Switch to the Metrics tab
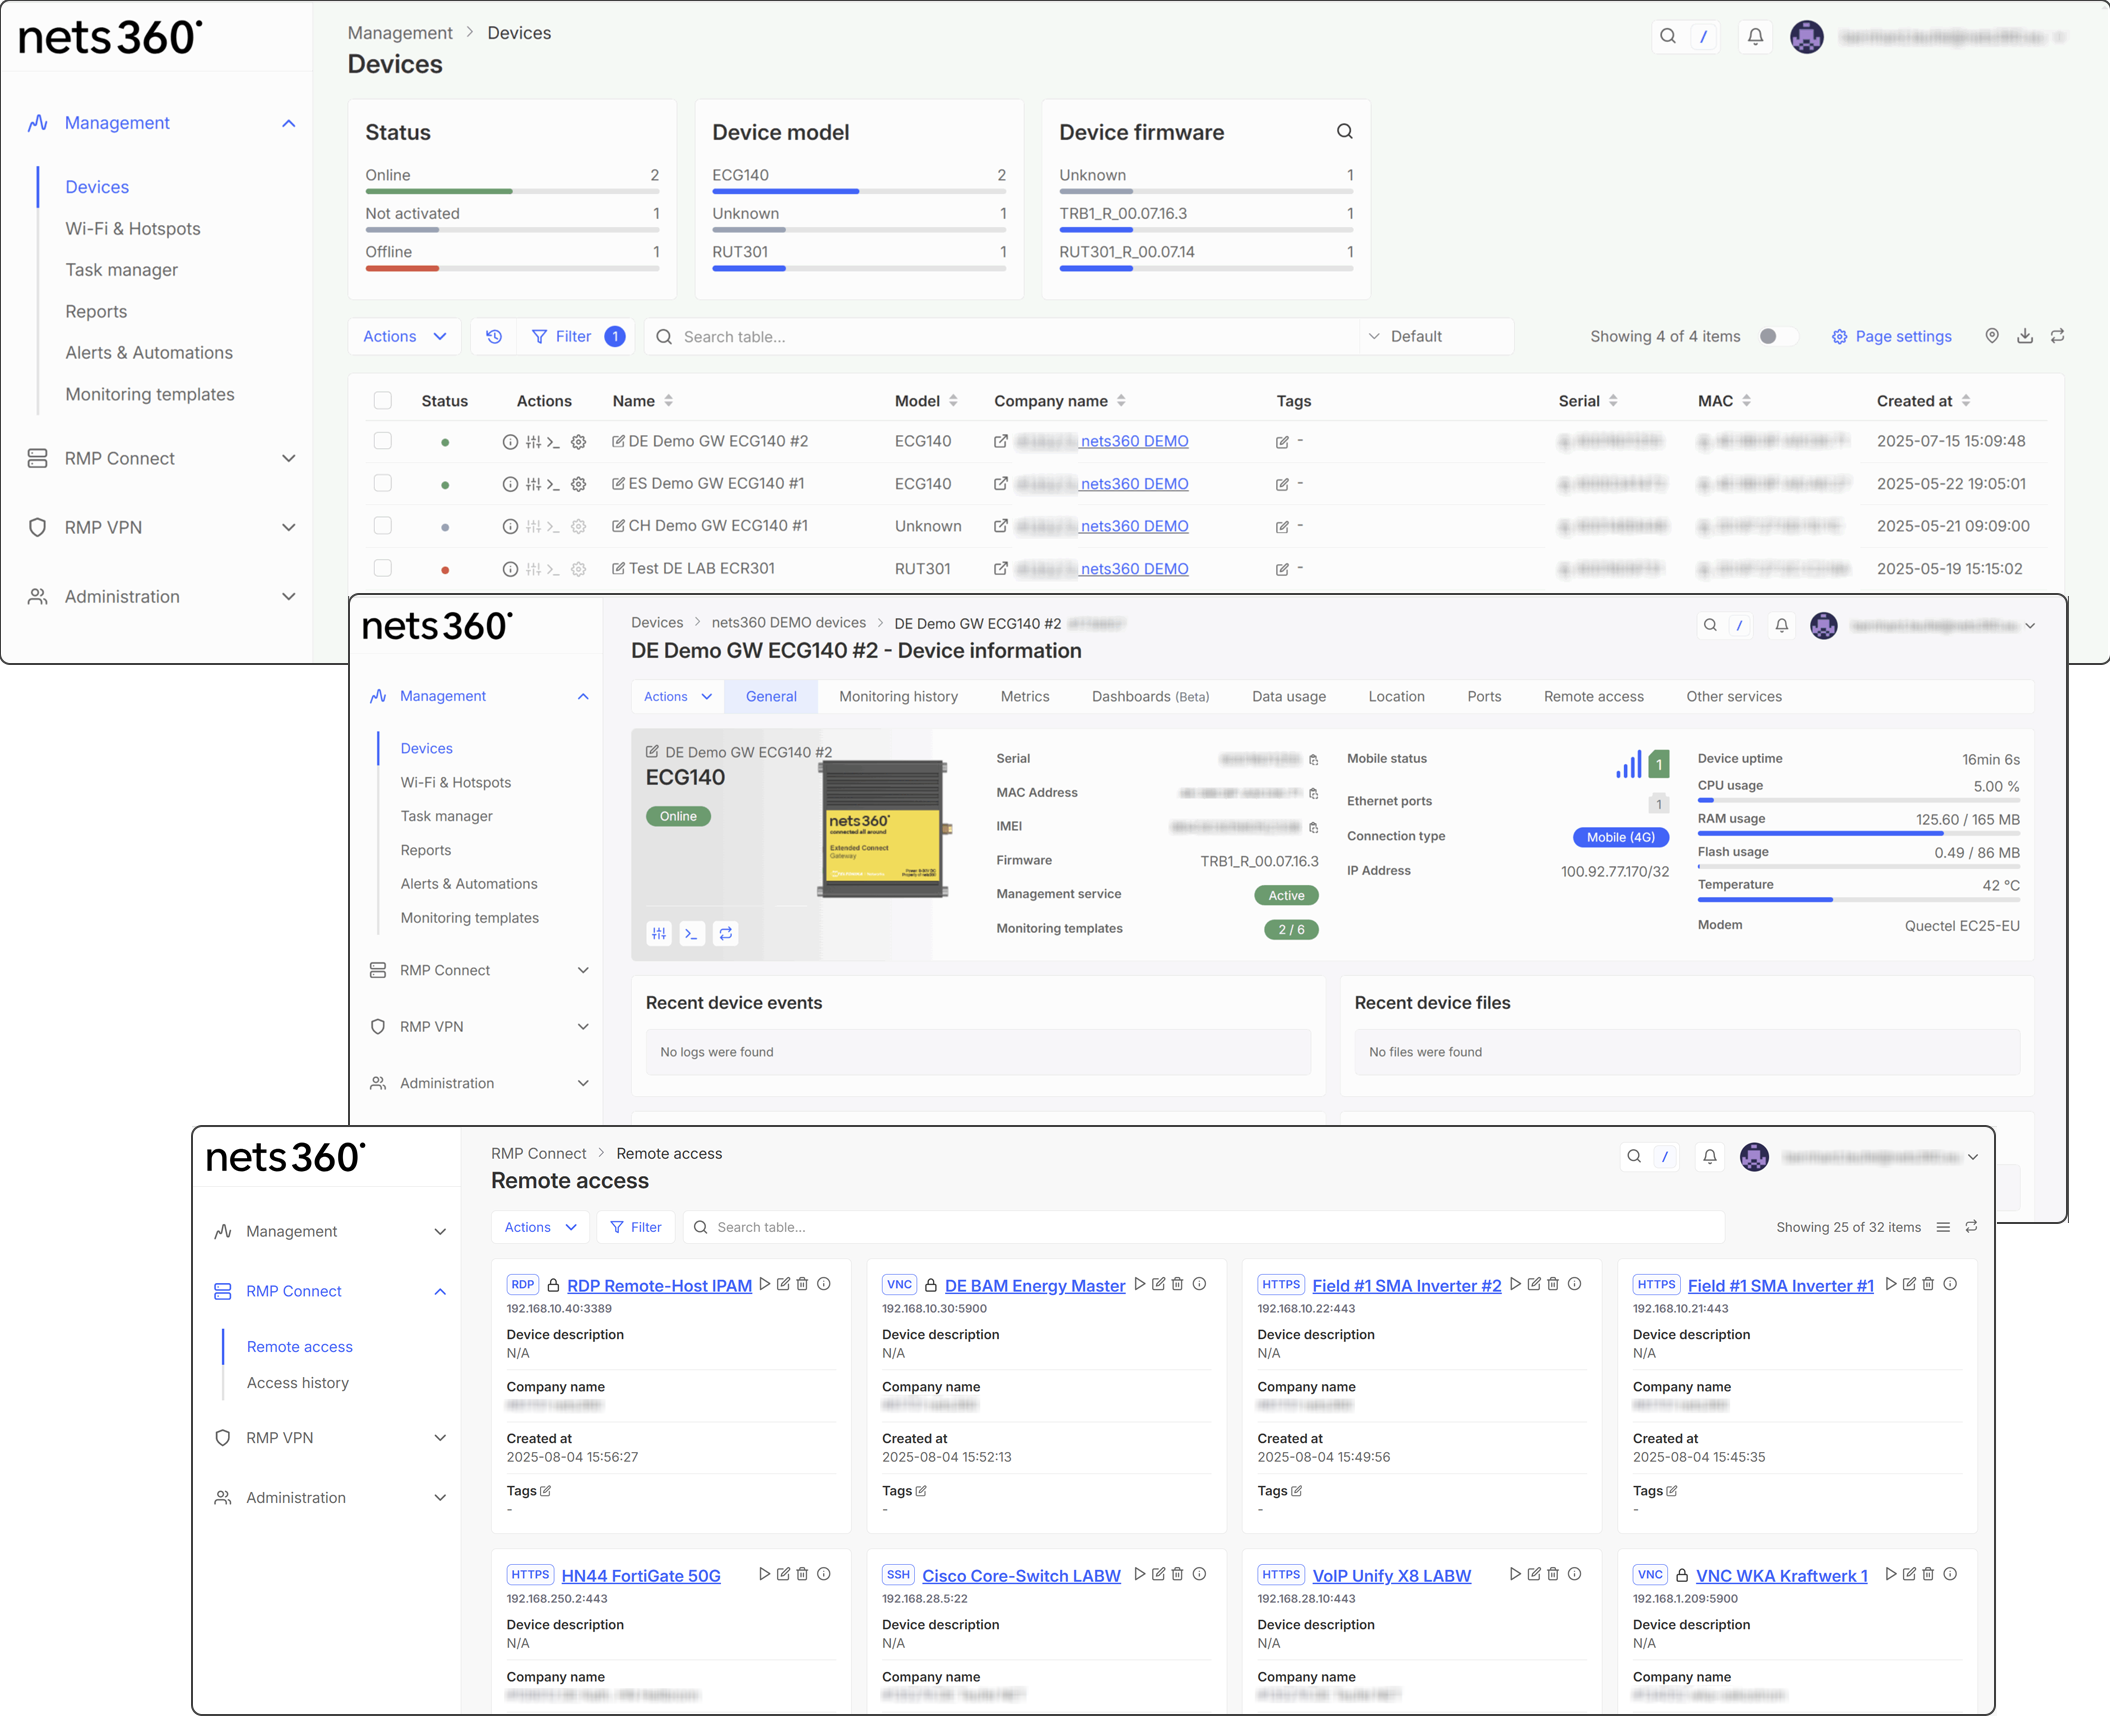The width and height of the screenshot is (2110, 1716). click(x=1025, y=697)
